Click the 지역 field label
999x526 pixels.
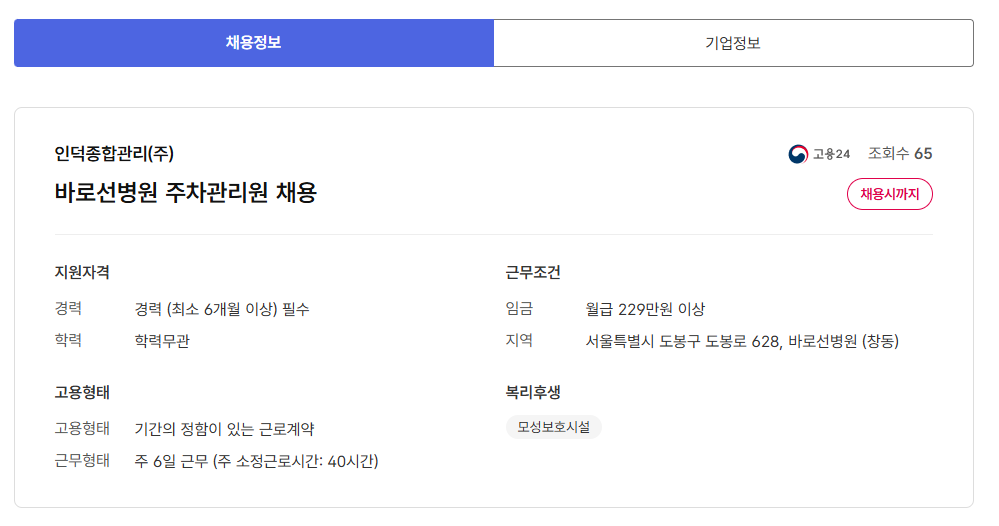(519, 341)
